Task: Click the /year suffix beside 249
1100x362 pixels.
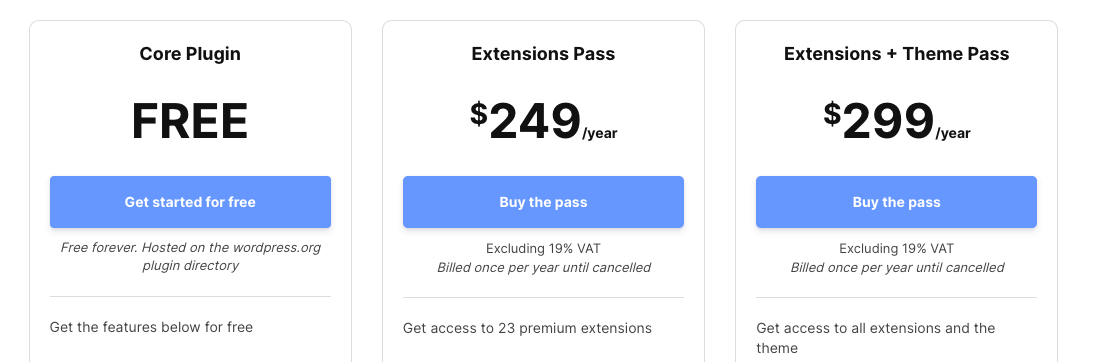Action: pyautogui.click(x=600, y=133)
